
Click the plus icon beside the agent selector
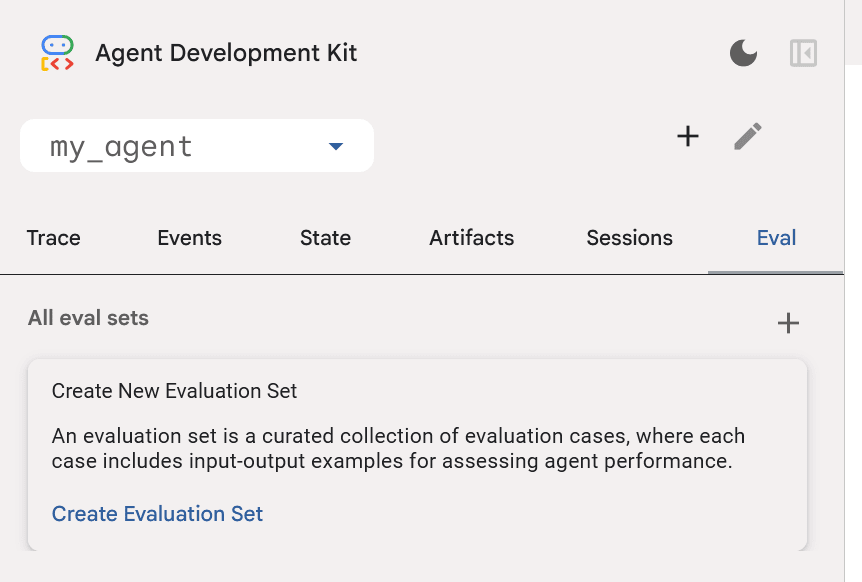point(688,136)
